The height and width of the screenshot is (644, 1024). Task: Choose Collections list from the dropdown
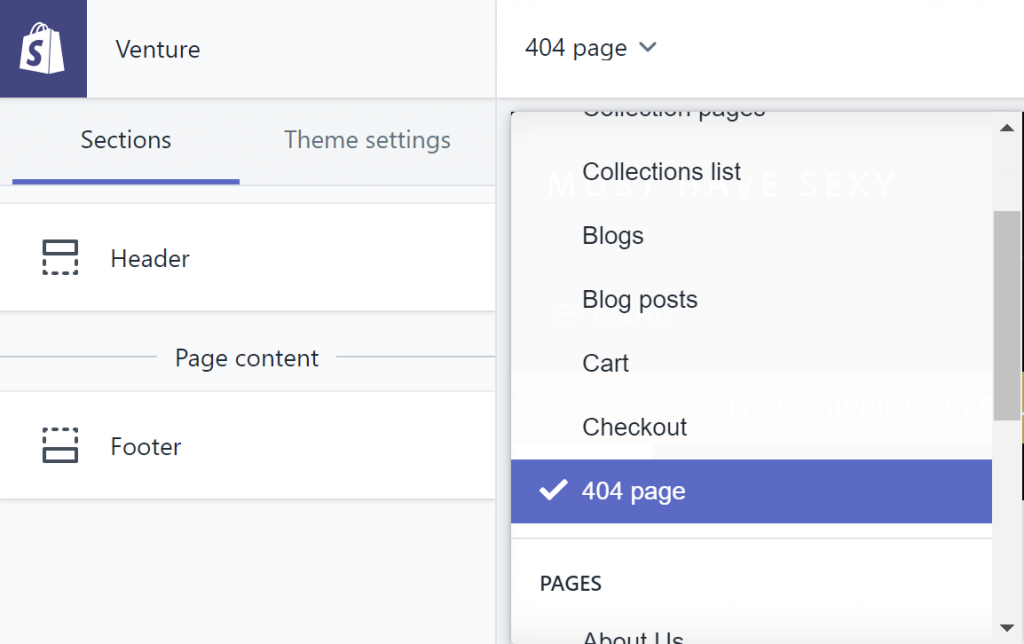(x=661, y=172)
